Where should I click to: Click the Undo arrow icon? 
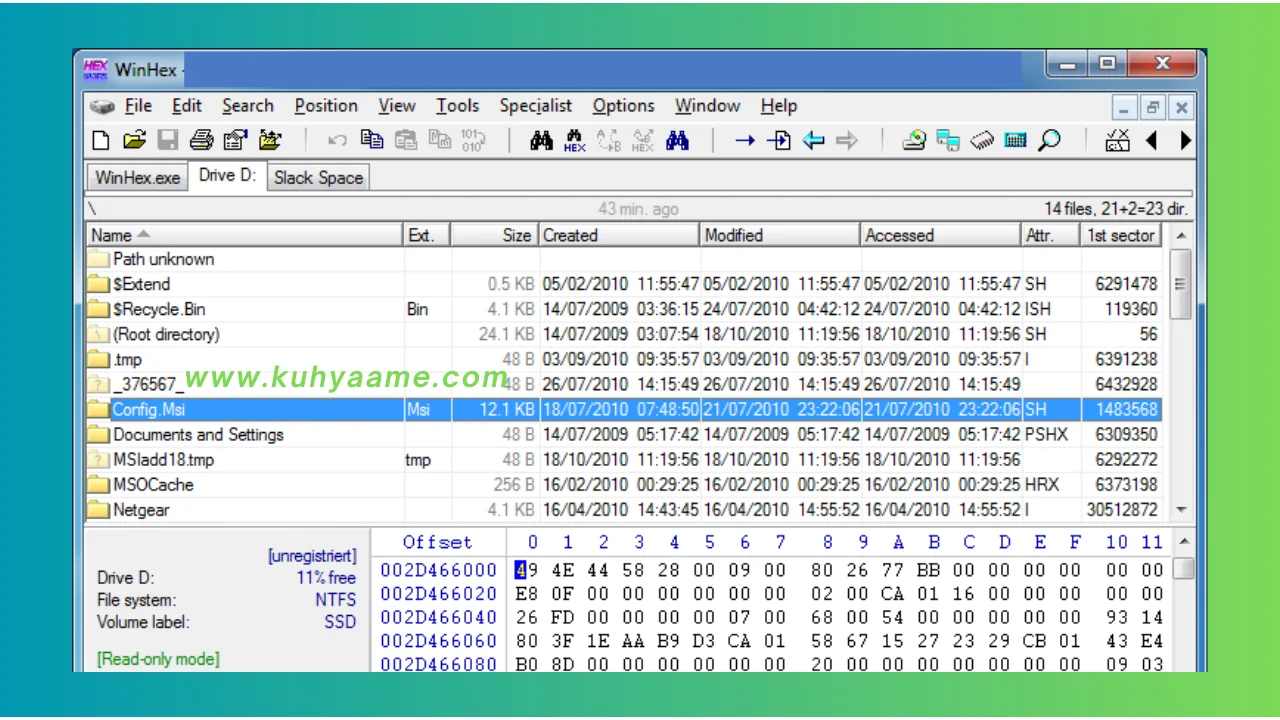tap(338, 141)
